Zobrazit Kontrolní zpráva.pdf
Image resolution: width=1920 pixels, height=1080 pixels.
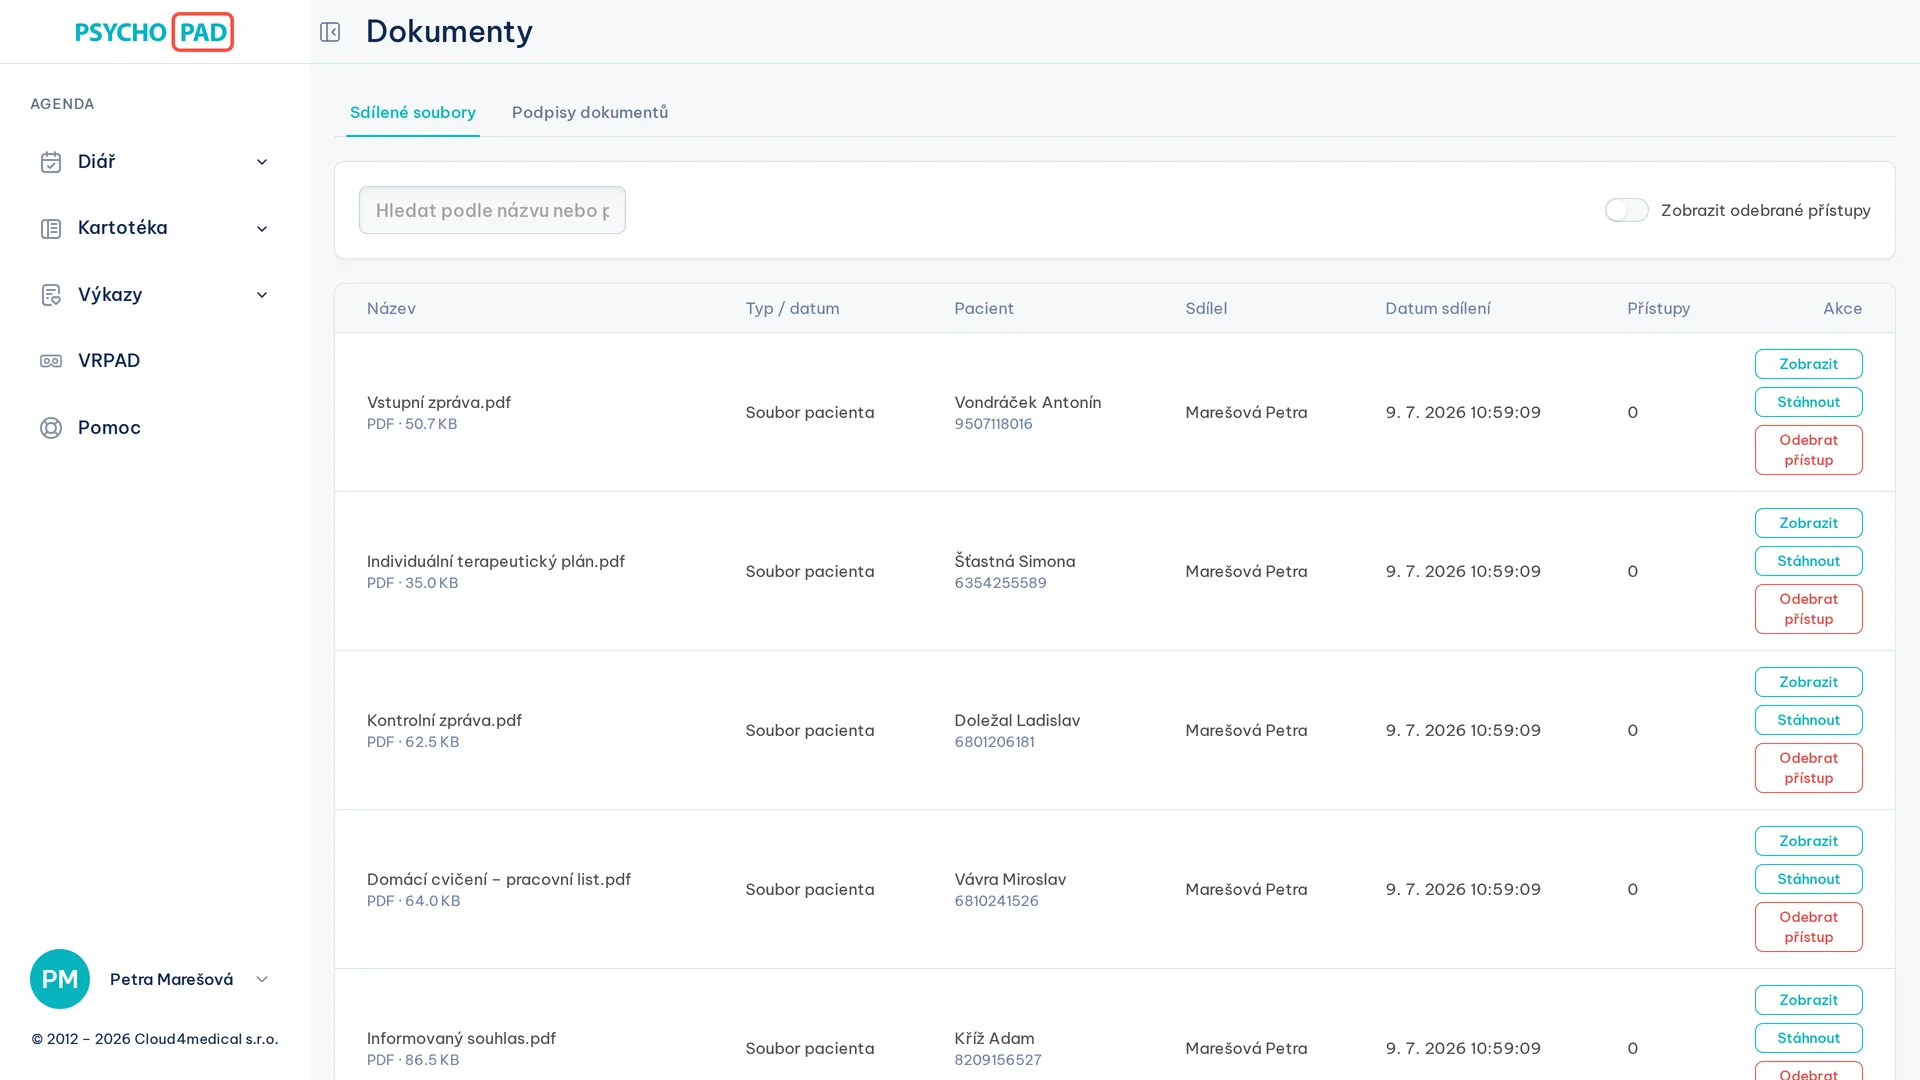pyautogui.click(x=1808, y=682)
